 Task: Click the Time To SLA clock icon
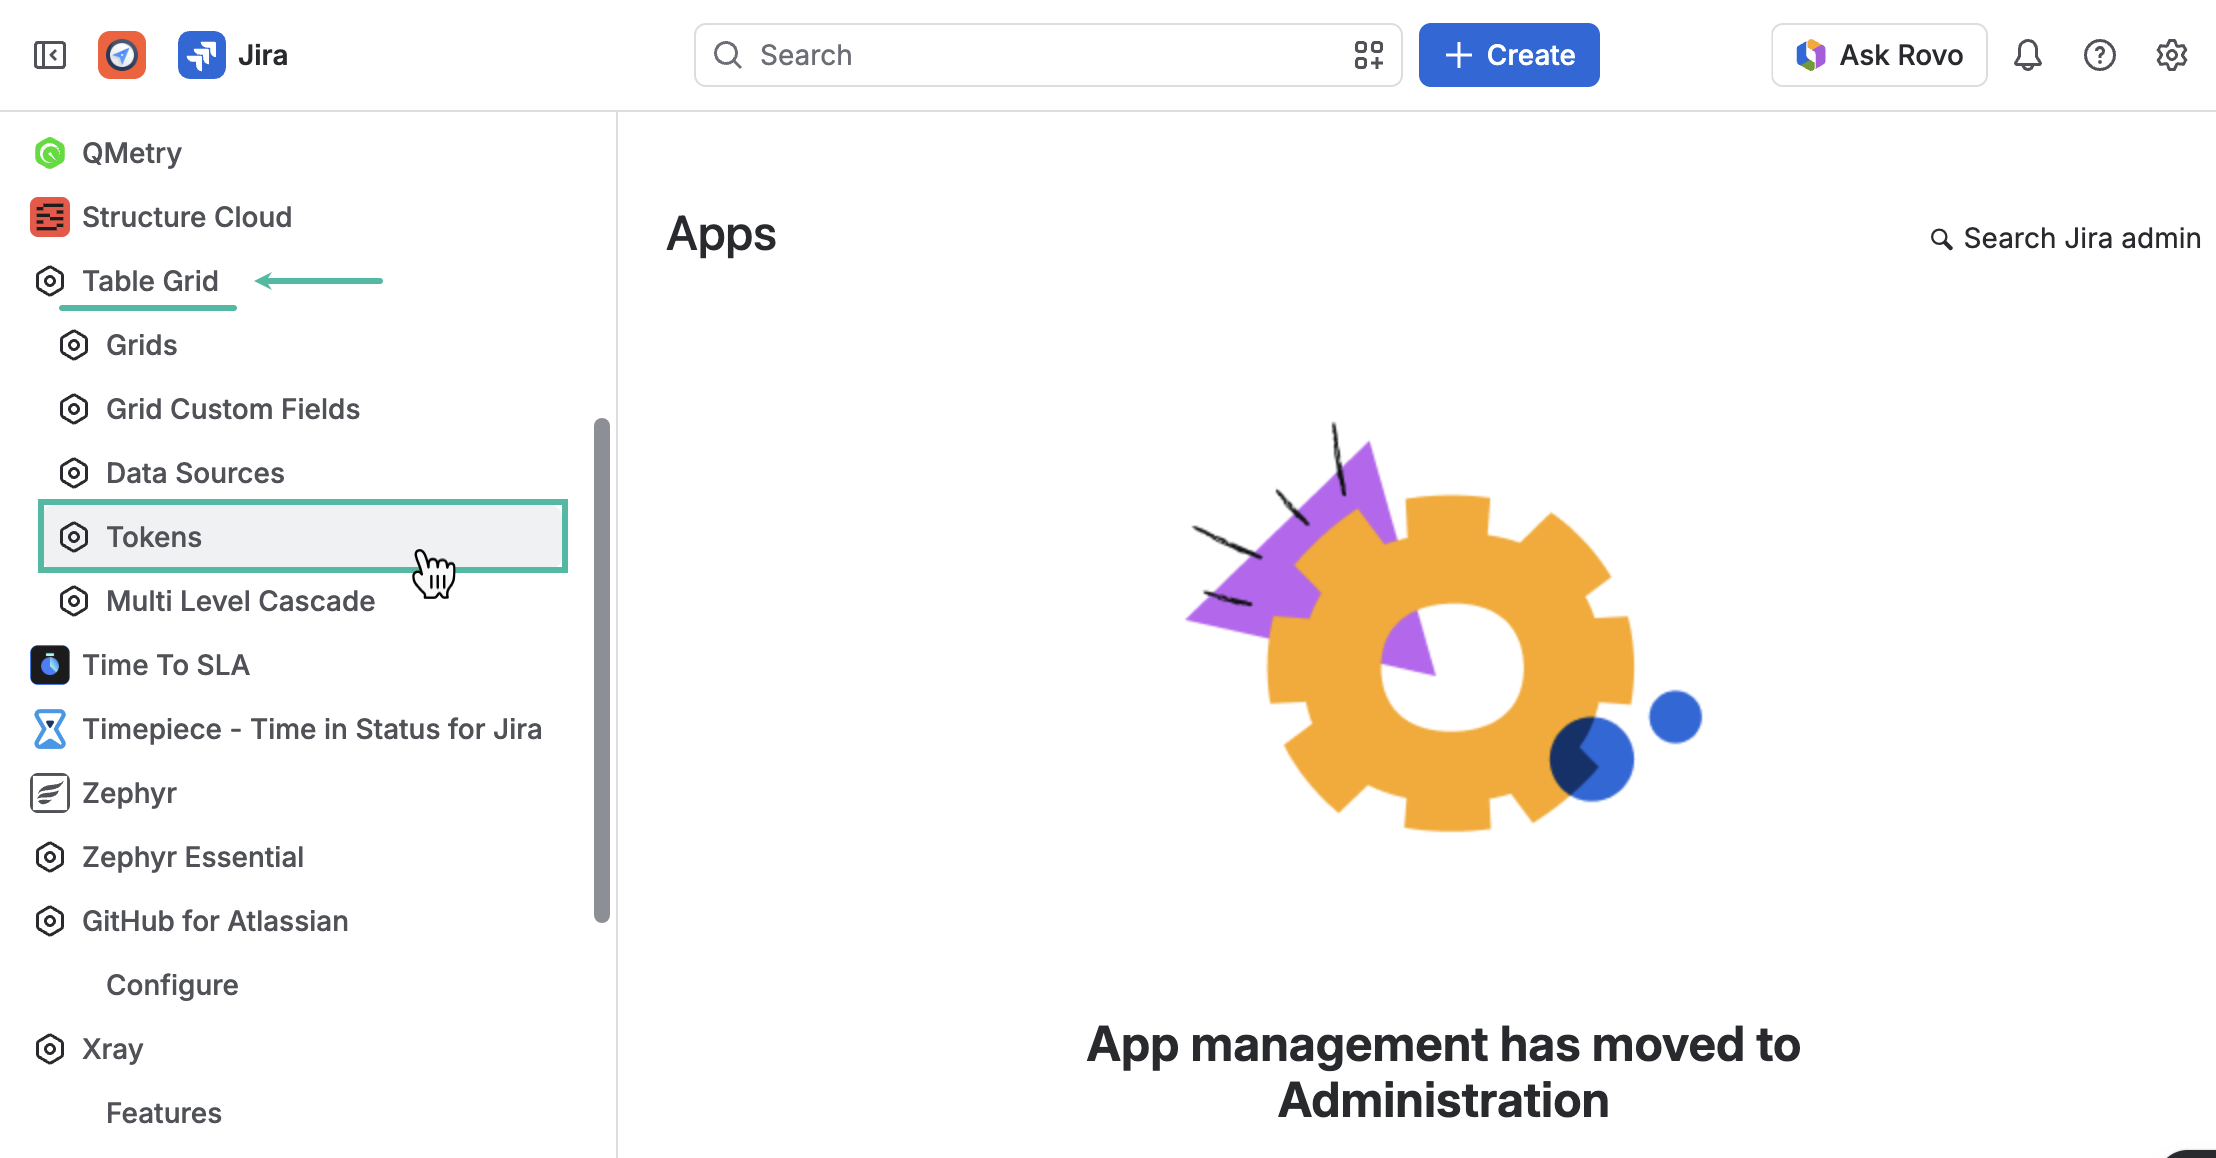[x=50, y=665]
